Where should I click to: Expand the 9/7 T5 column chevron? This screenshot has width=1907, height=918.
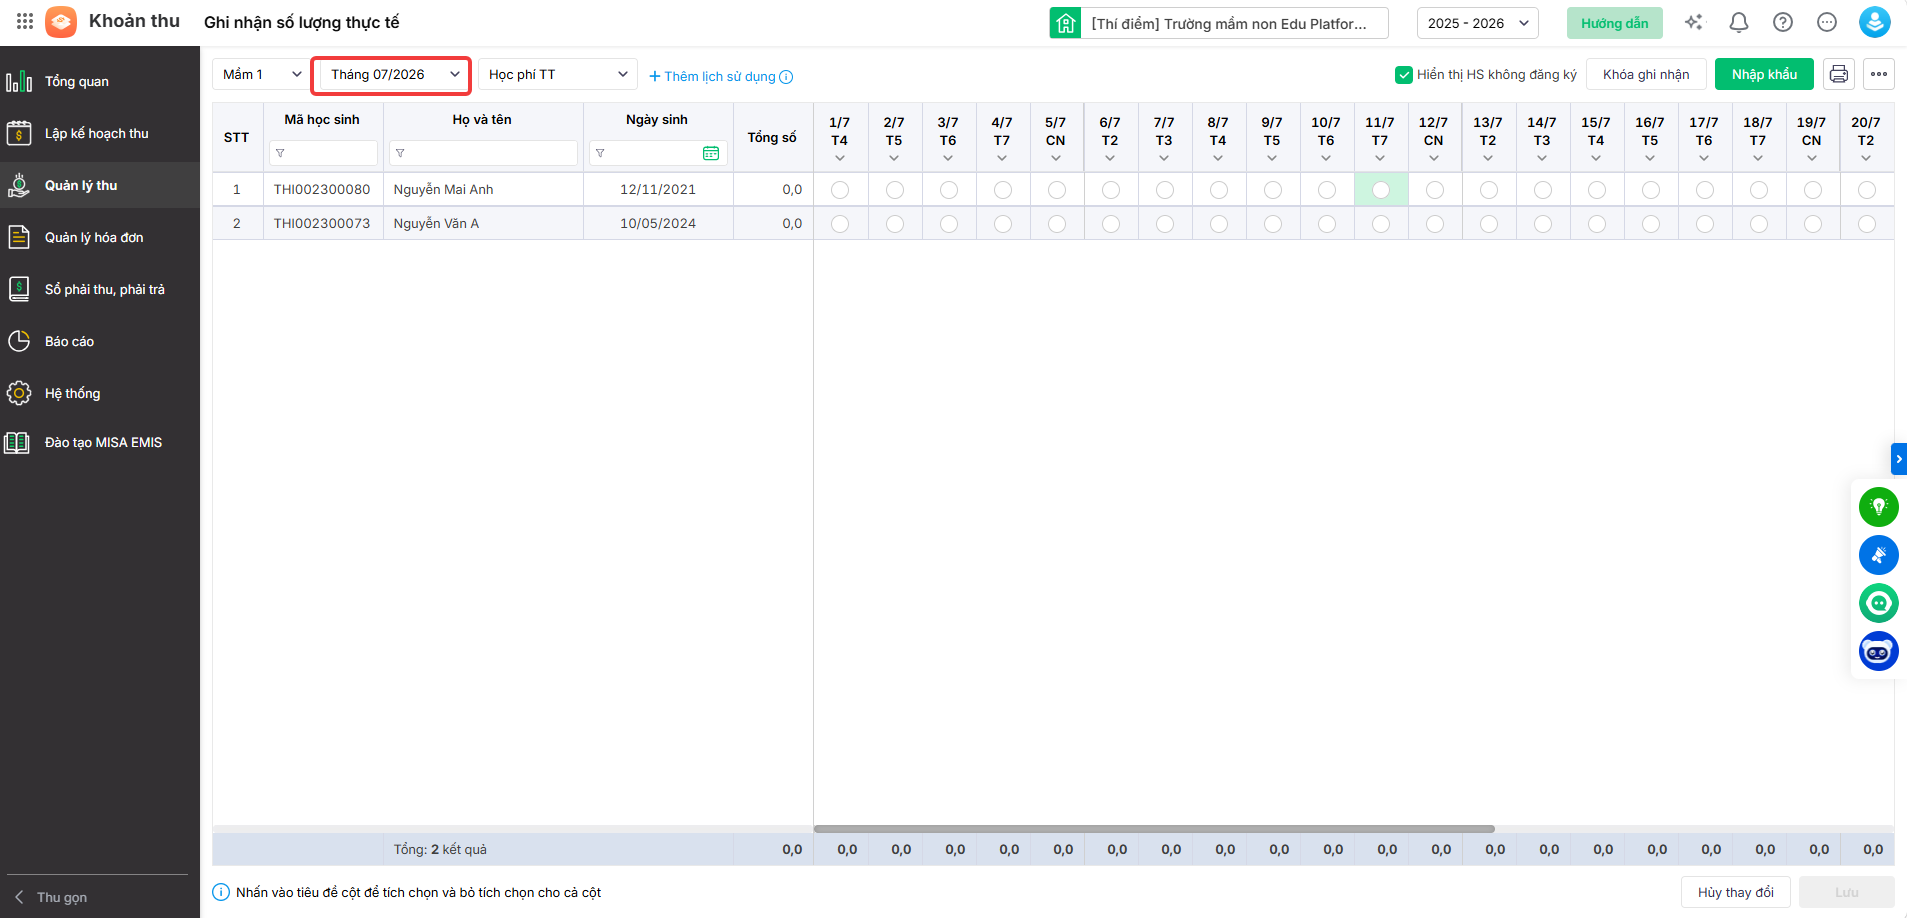tap(1272, 158)
